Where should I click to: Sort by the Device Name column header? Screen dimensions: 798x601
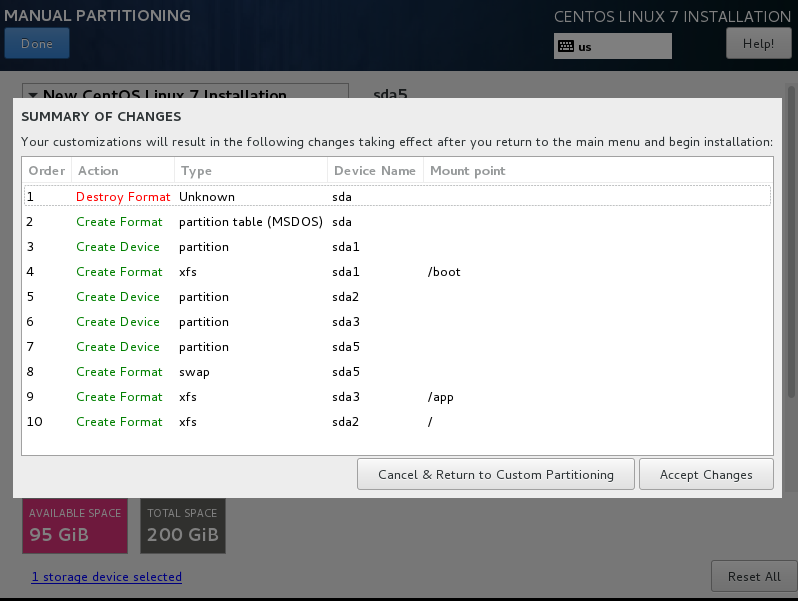375,170
